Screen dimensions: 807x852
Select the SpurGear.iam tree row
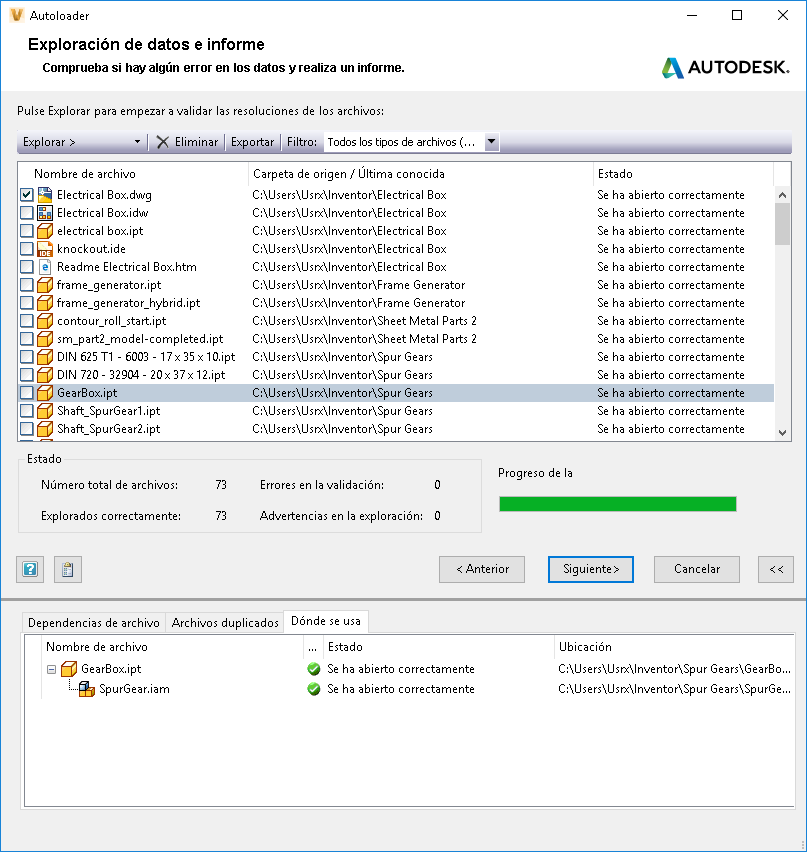[417, 689]
